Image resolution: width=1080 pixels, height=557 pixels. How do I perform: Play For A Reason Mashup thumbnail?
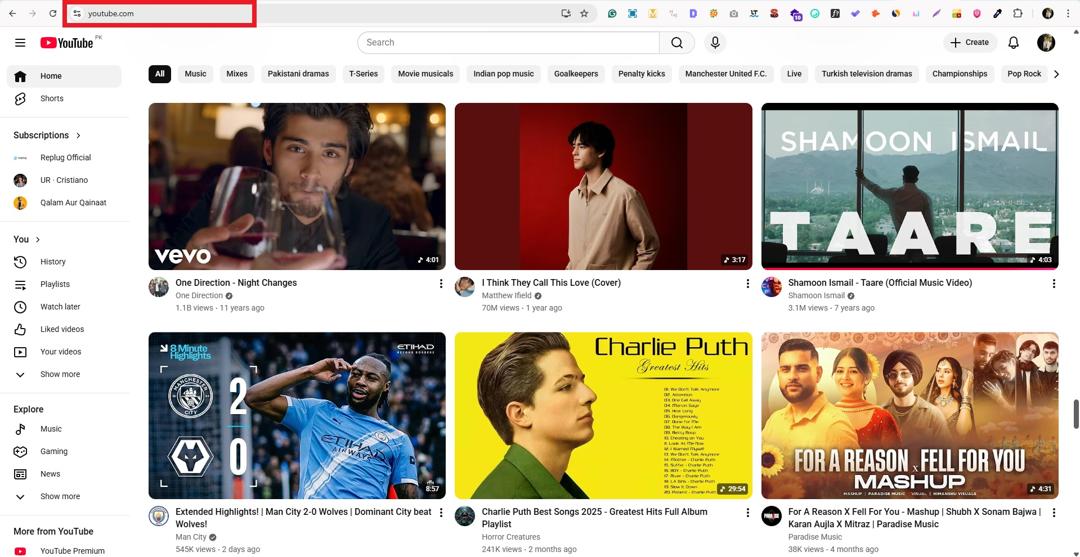pos(910,416)
